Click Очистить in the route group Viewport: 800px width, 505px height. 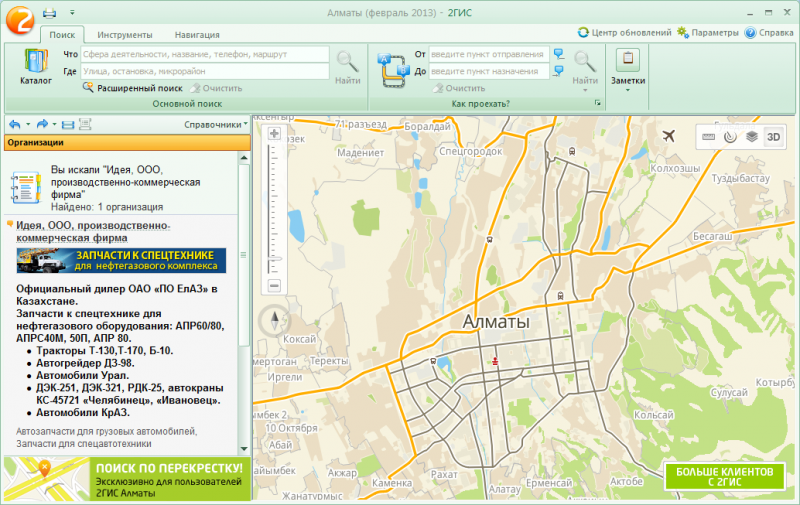[459, 88]
